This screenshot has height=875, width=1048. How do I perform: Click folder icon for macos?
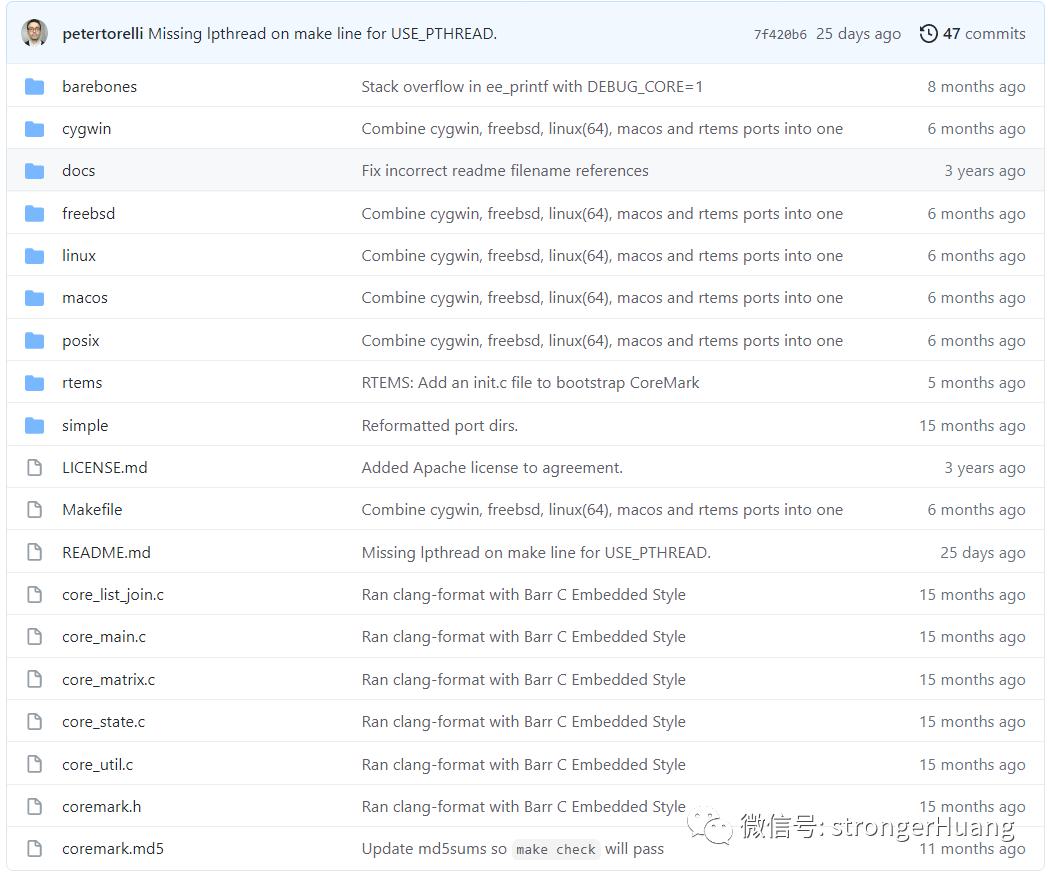point(34,297)
